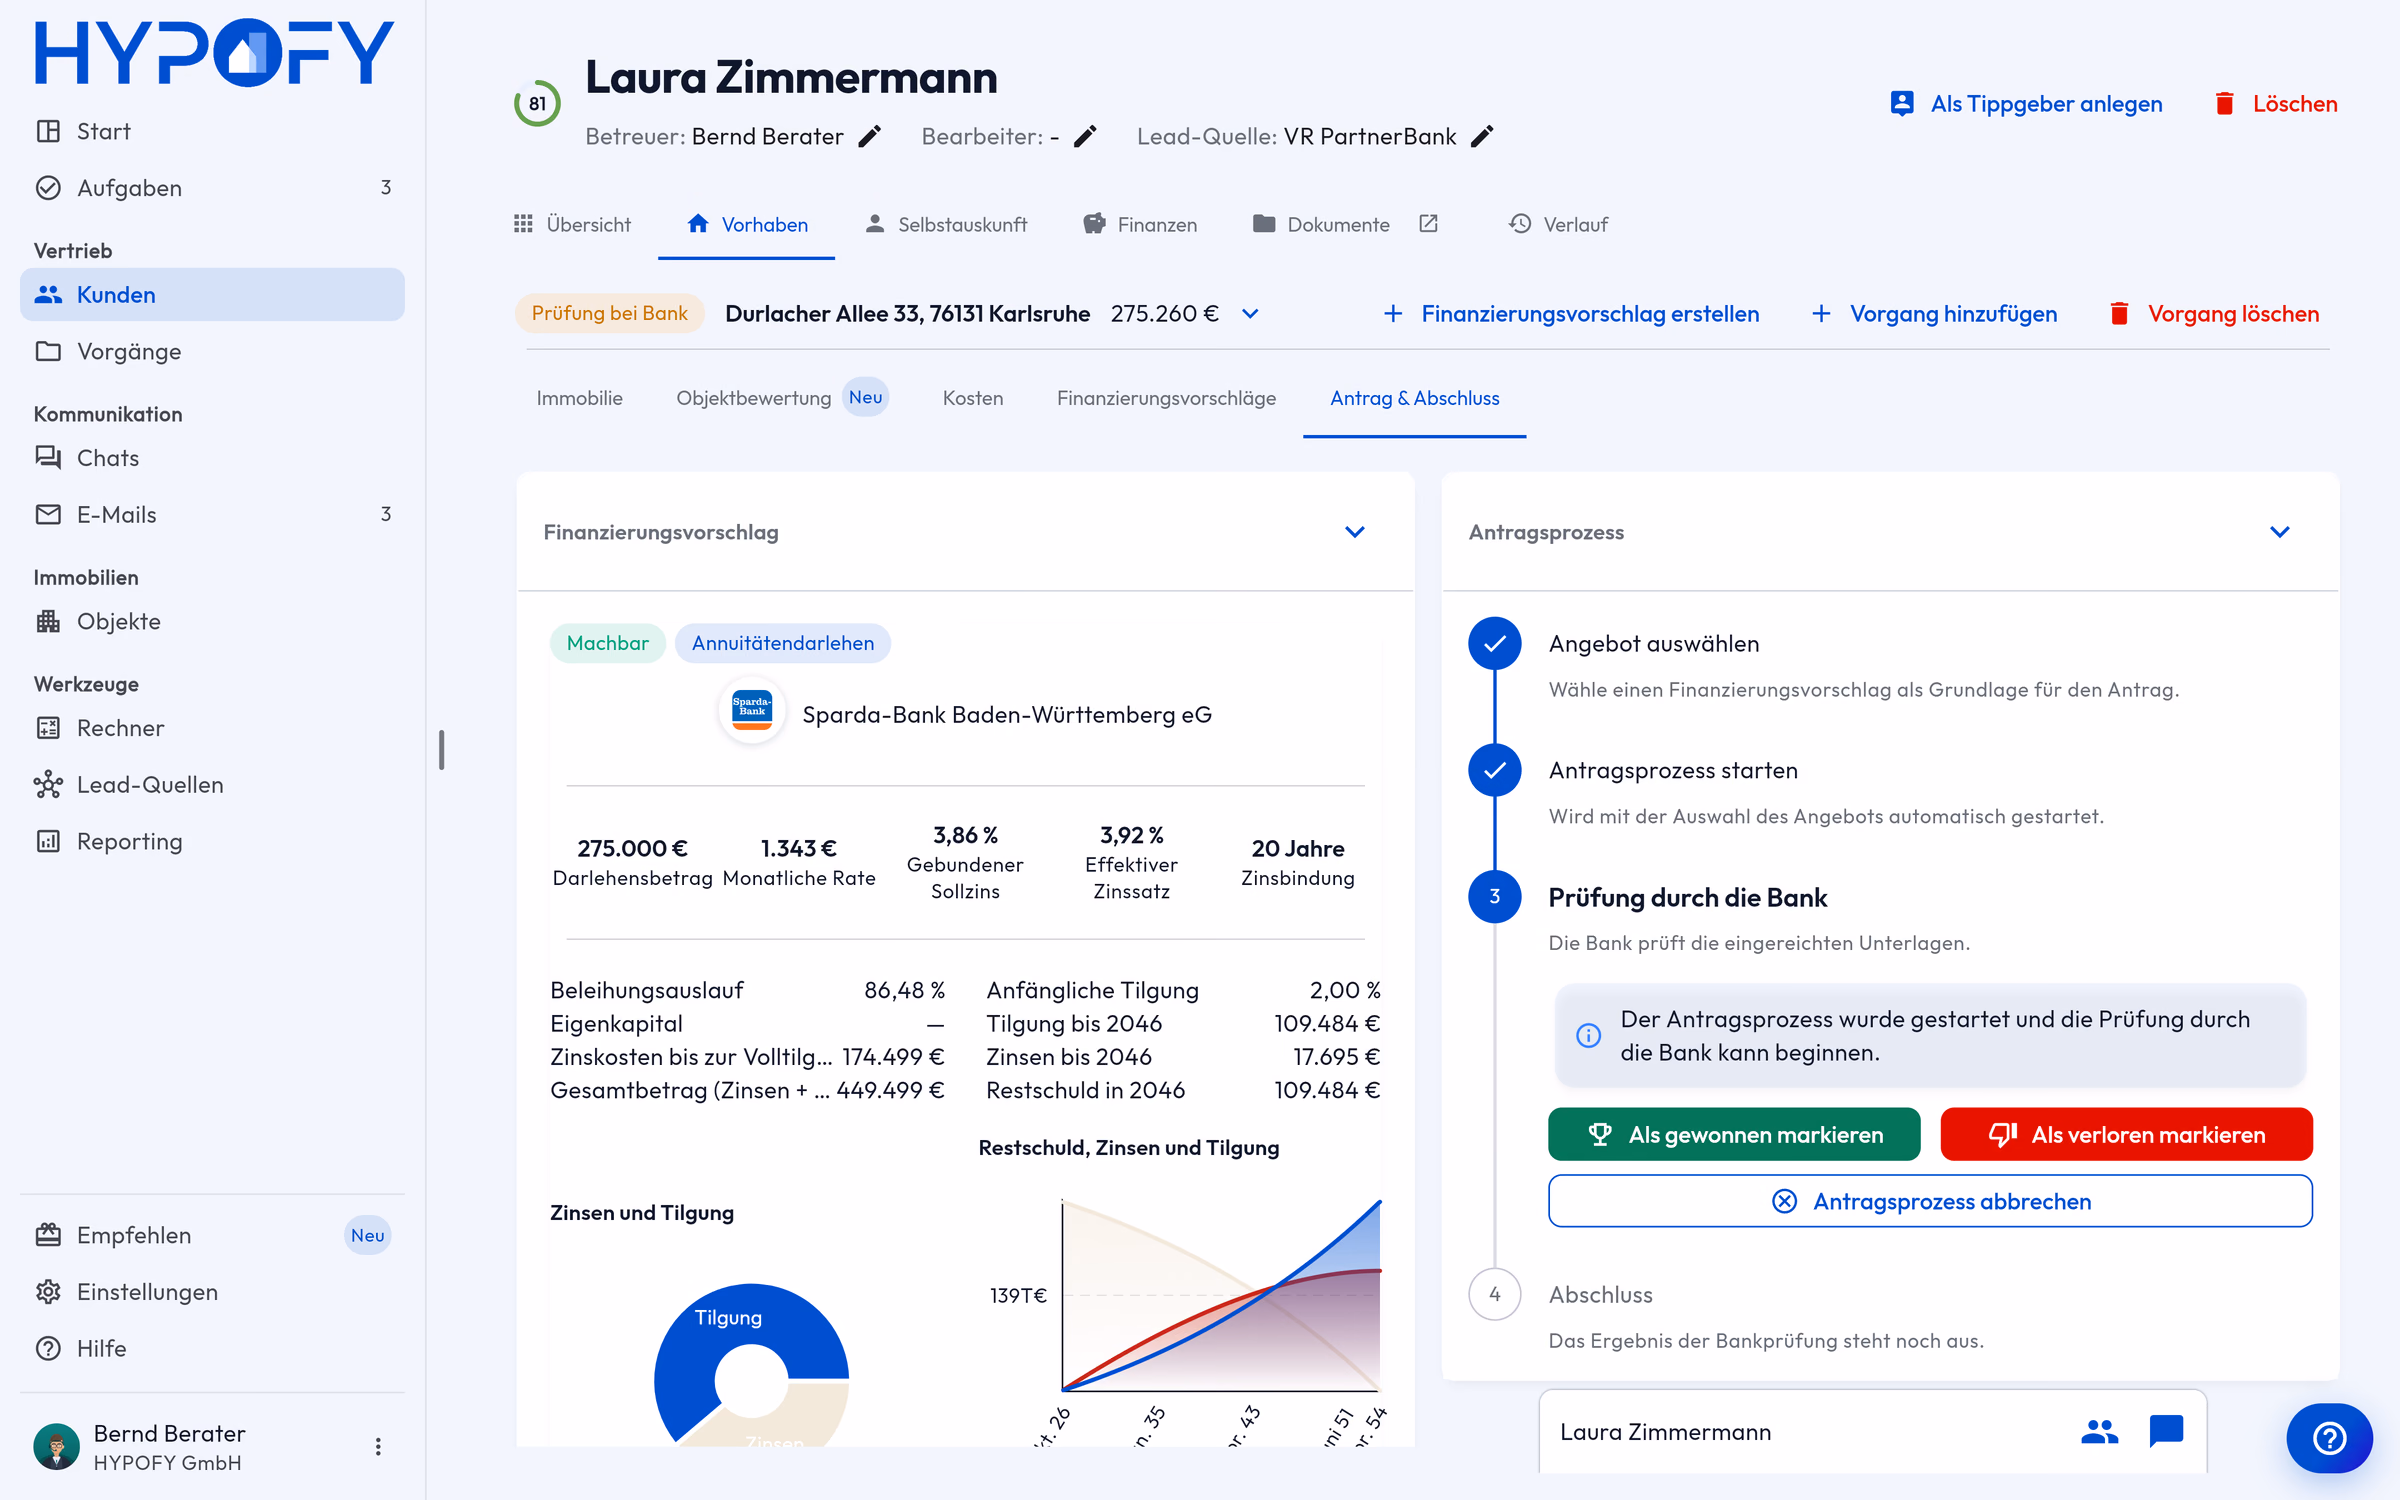Click Durlacher Allee 33 address text
This screenshot has height=1500, width=2400.
tap(907, 314)
